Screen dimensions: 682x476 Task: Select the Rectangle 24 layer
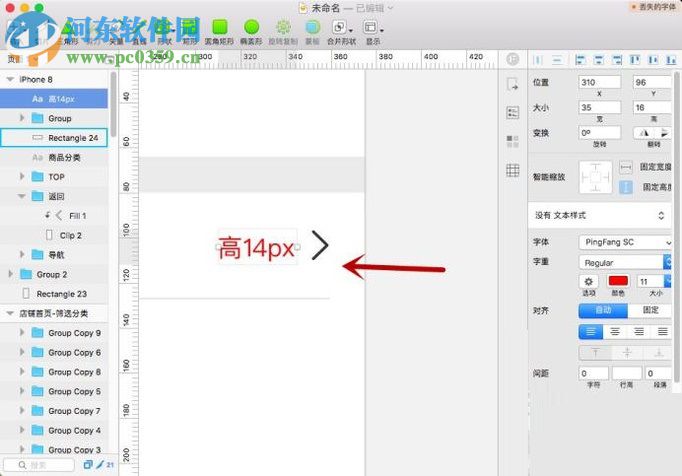click(x=54, y=138)
